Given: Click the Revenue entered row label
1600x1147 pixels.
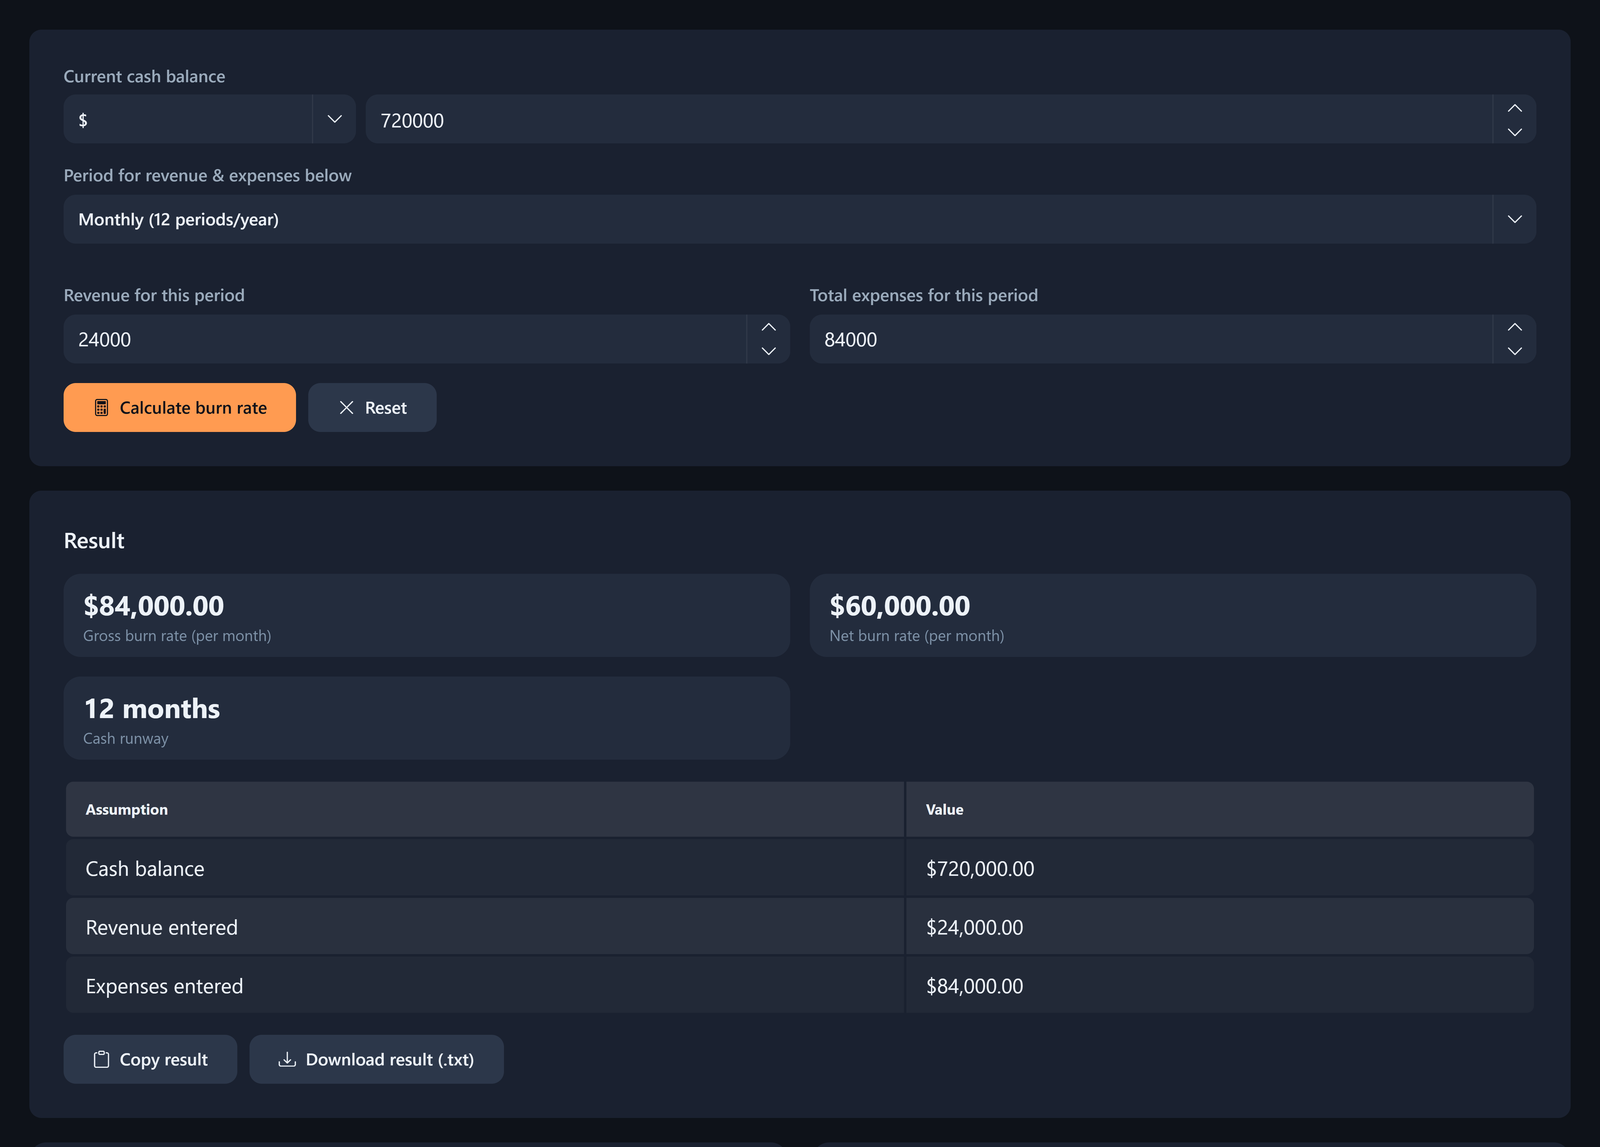Looking at the screenshot, I should 162,927.
